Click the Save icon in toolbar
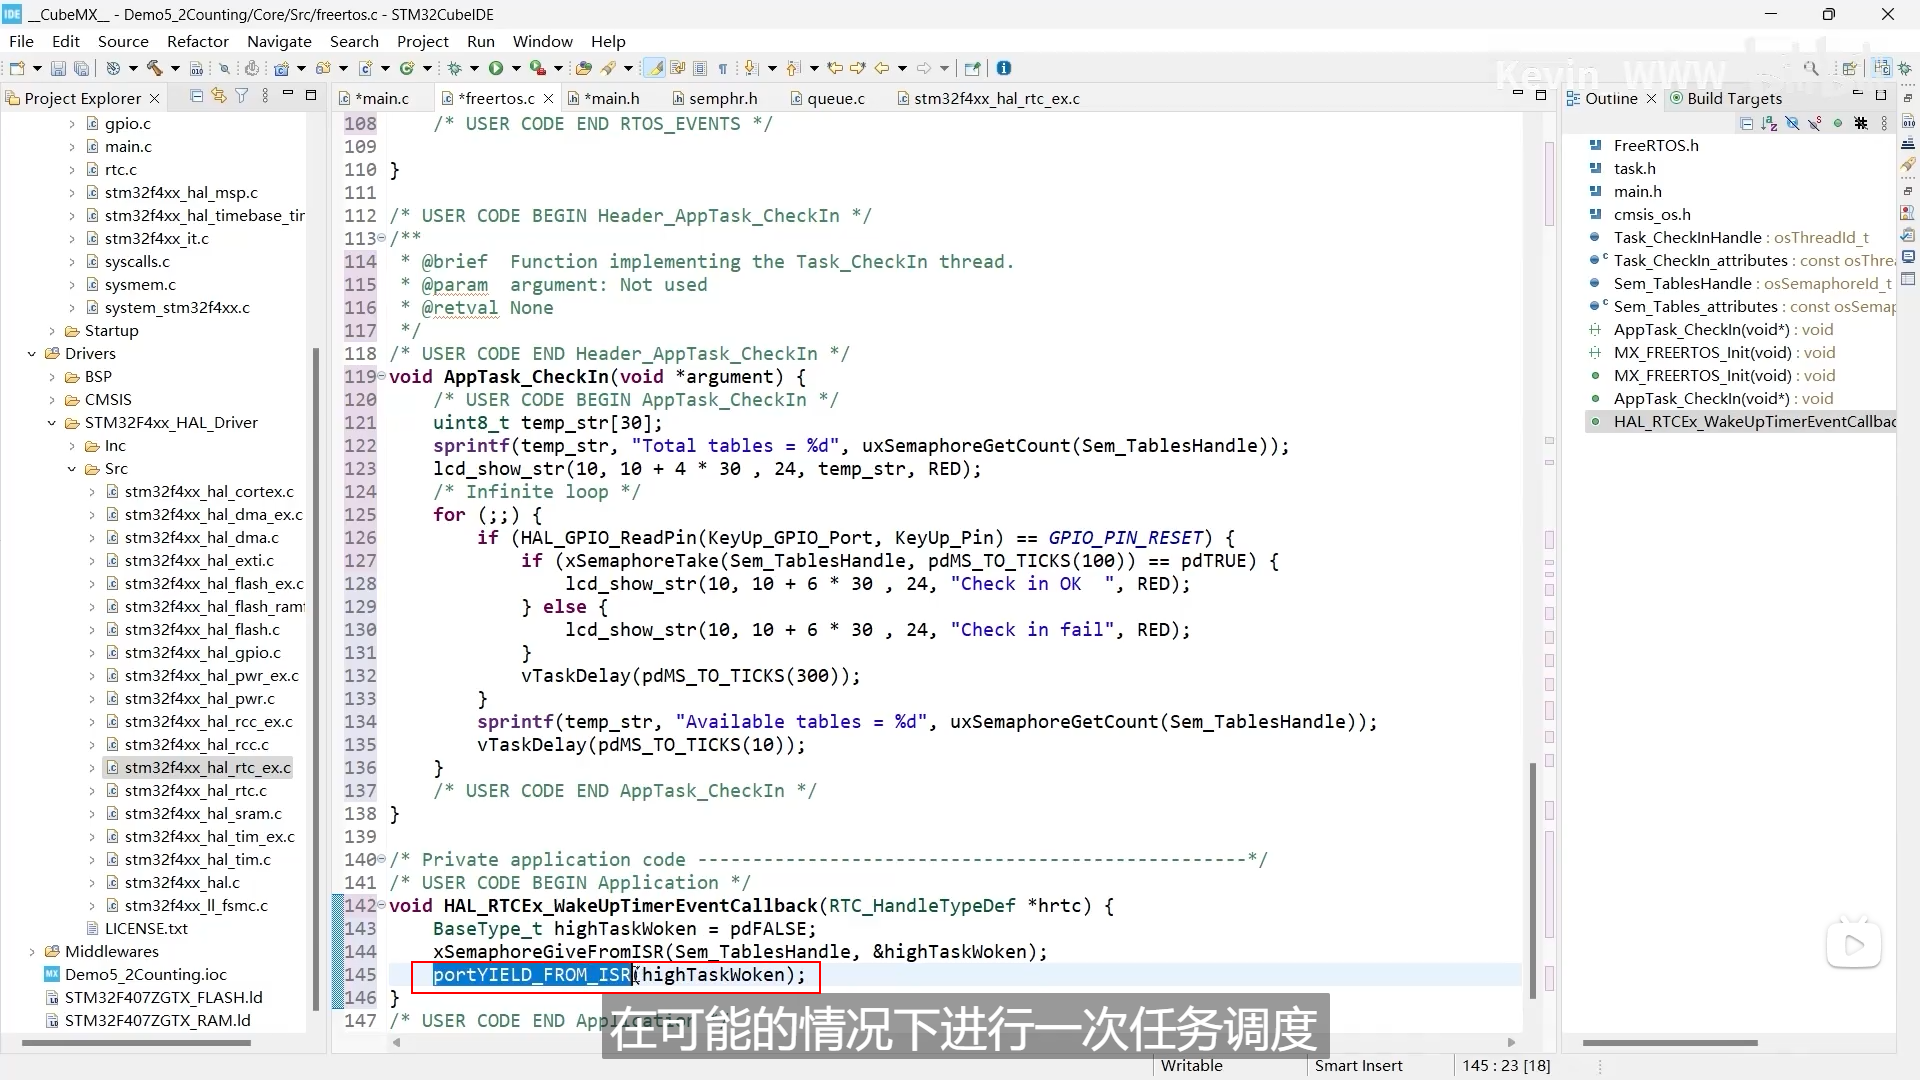This screenshot has height=1080, width=1920. [x=58, y=68]
